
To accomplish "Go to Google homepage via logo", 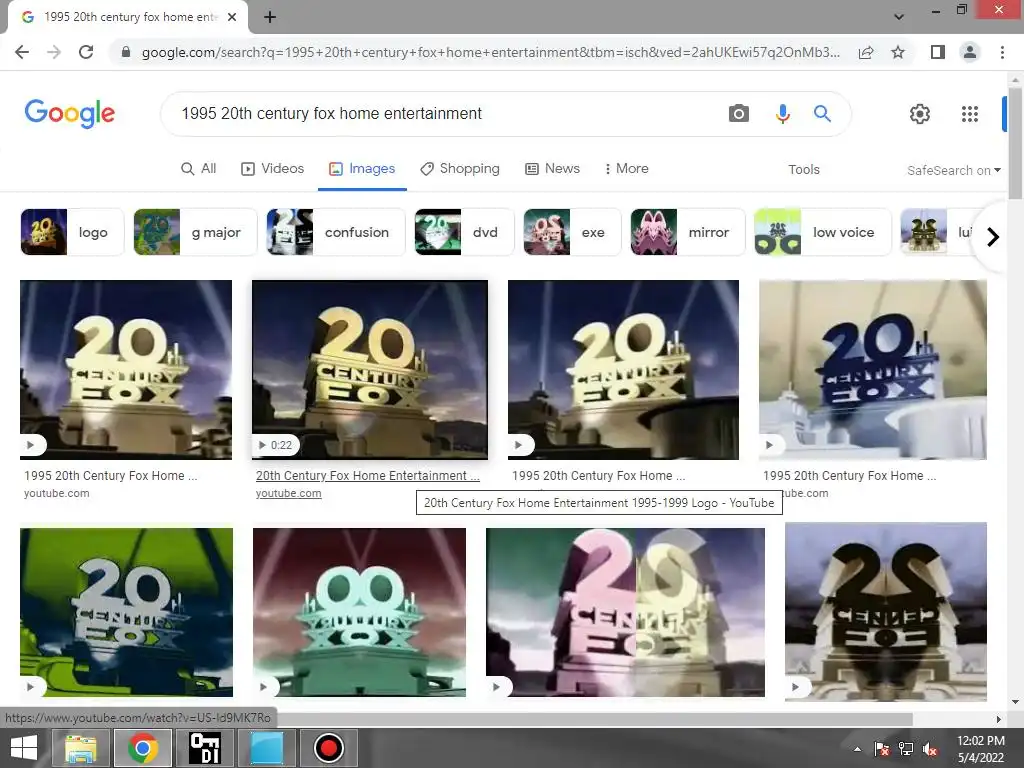I will (x=70, y=114).
